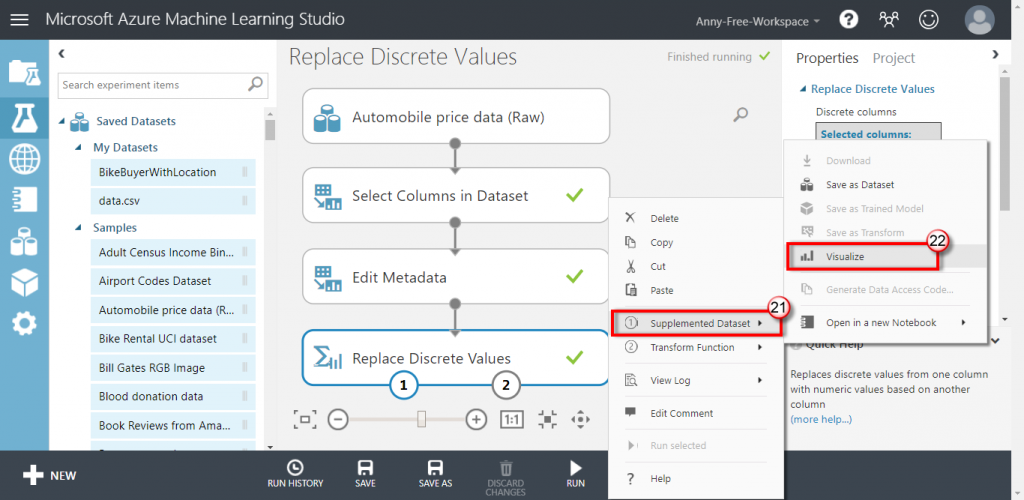Image resolution: width=1024 pixels, height=500 pixels.
Task: Click the zoom-to-fit canvas icon
Action: (x=305, y=419)
